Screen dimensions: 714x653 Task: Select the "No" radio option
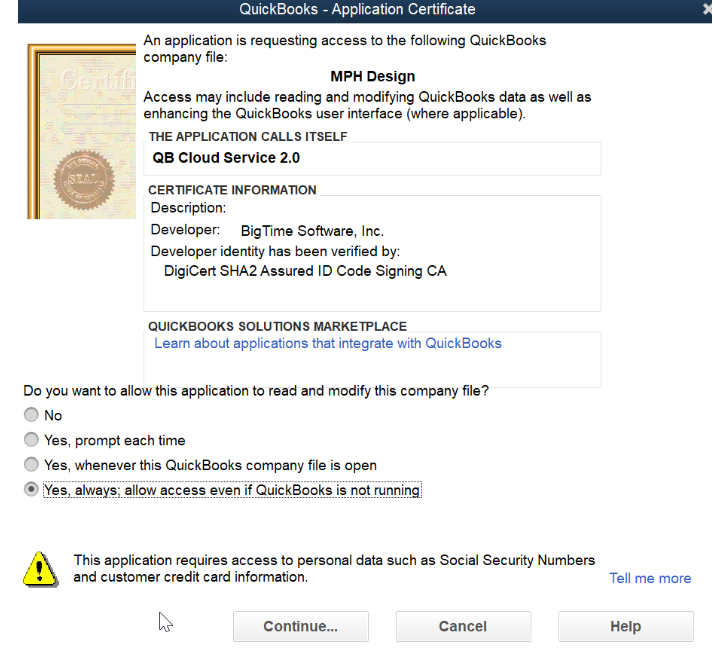click(x=31, y=415)
